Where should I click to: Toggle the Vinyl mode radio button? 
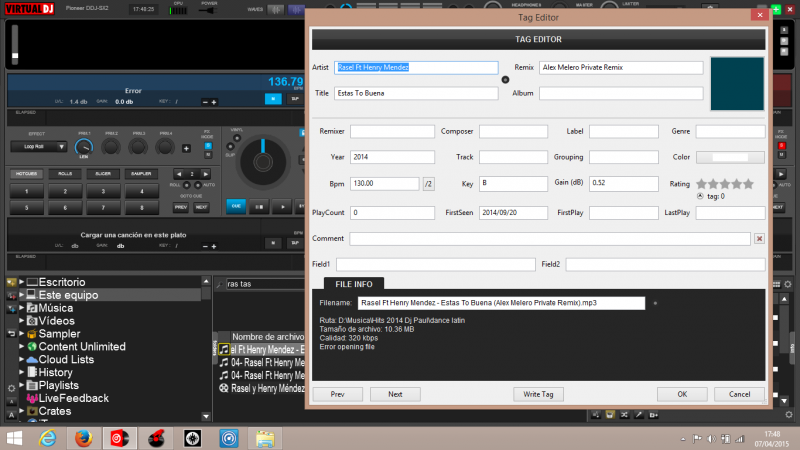pyautogui.click(x=237, y=138)
